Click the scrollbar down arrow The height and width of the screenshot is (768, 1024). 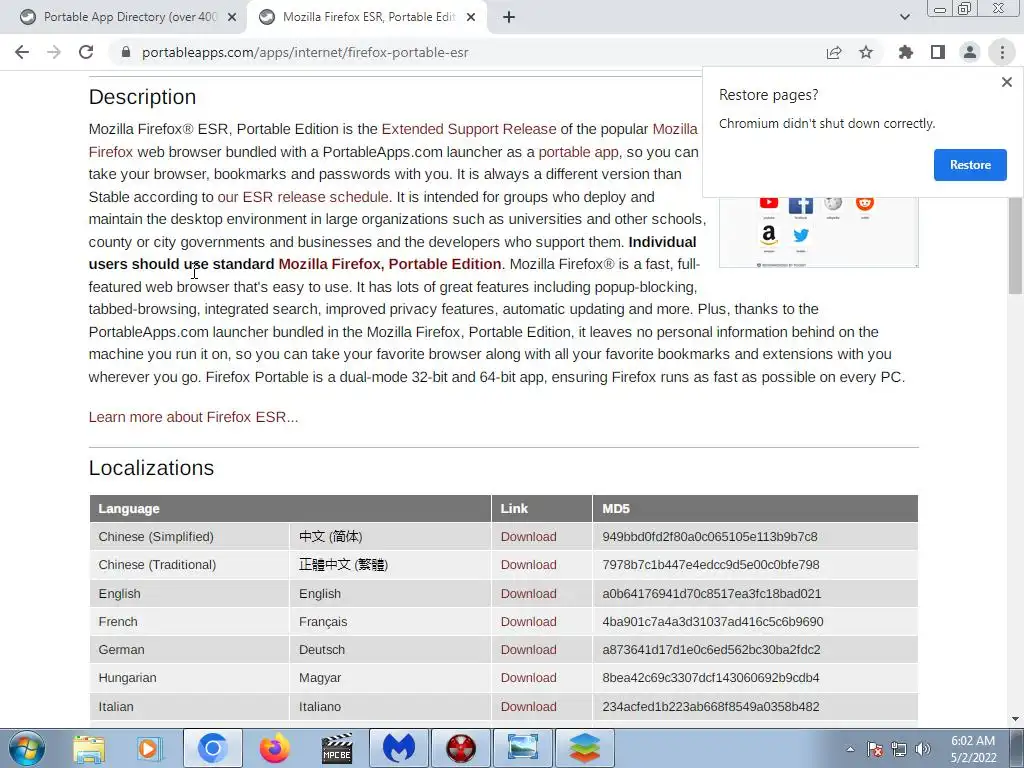point(1015,719)
